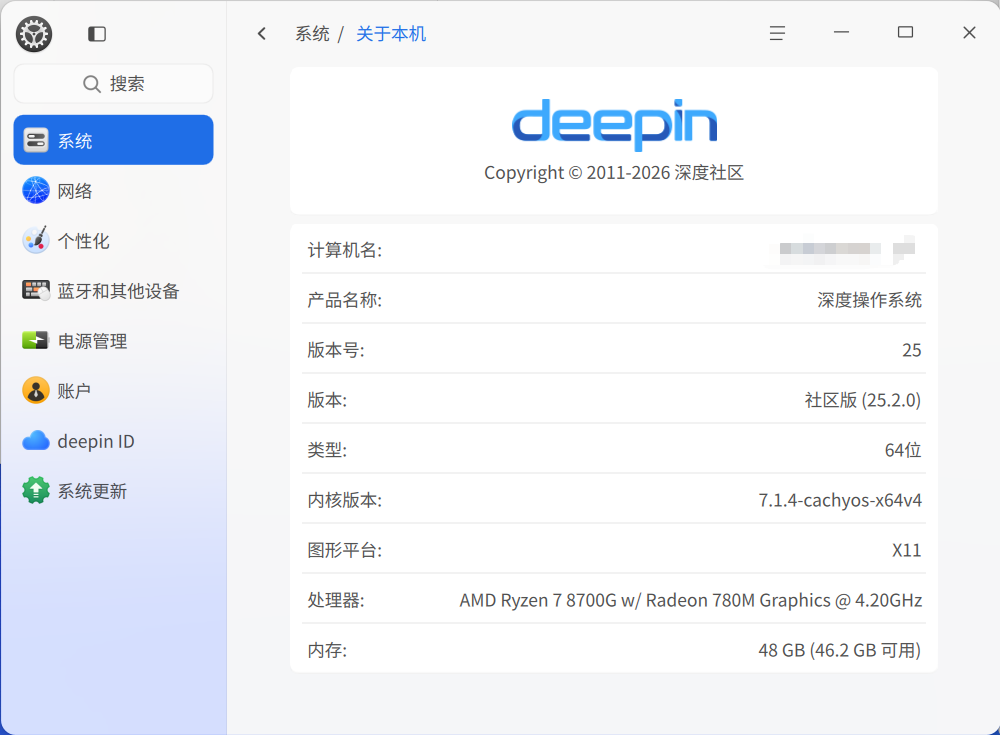The height and width of the screenshot is (735, 1000).
Task: Click the "内核版本:" label
Action: pos(345,500)
